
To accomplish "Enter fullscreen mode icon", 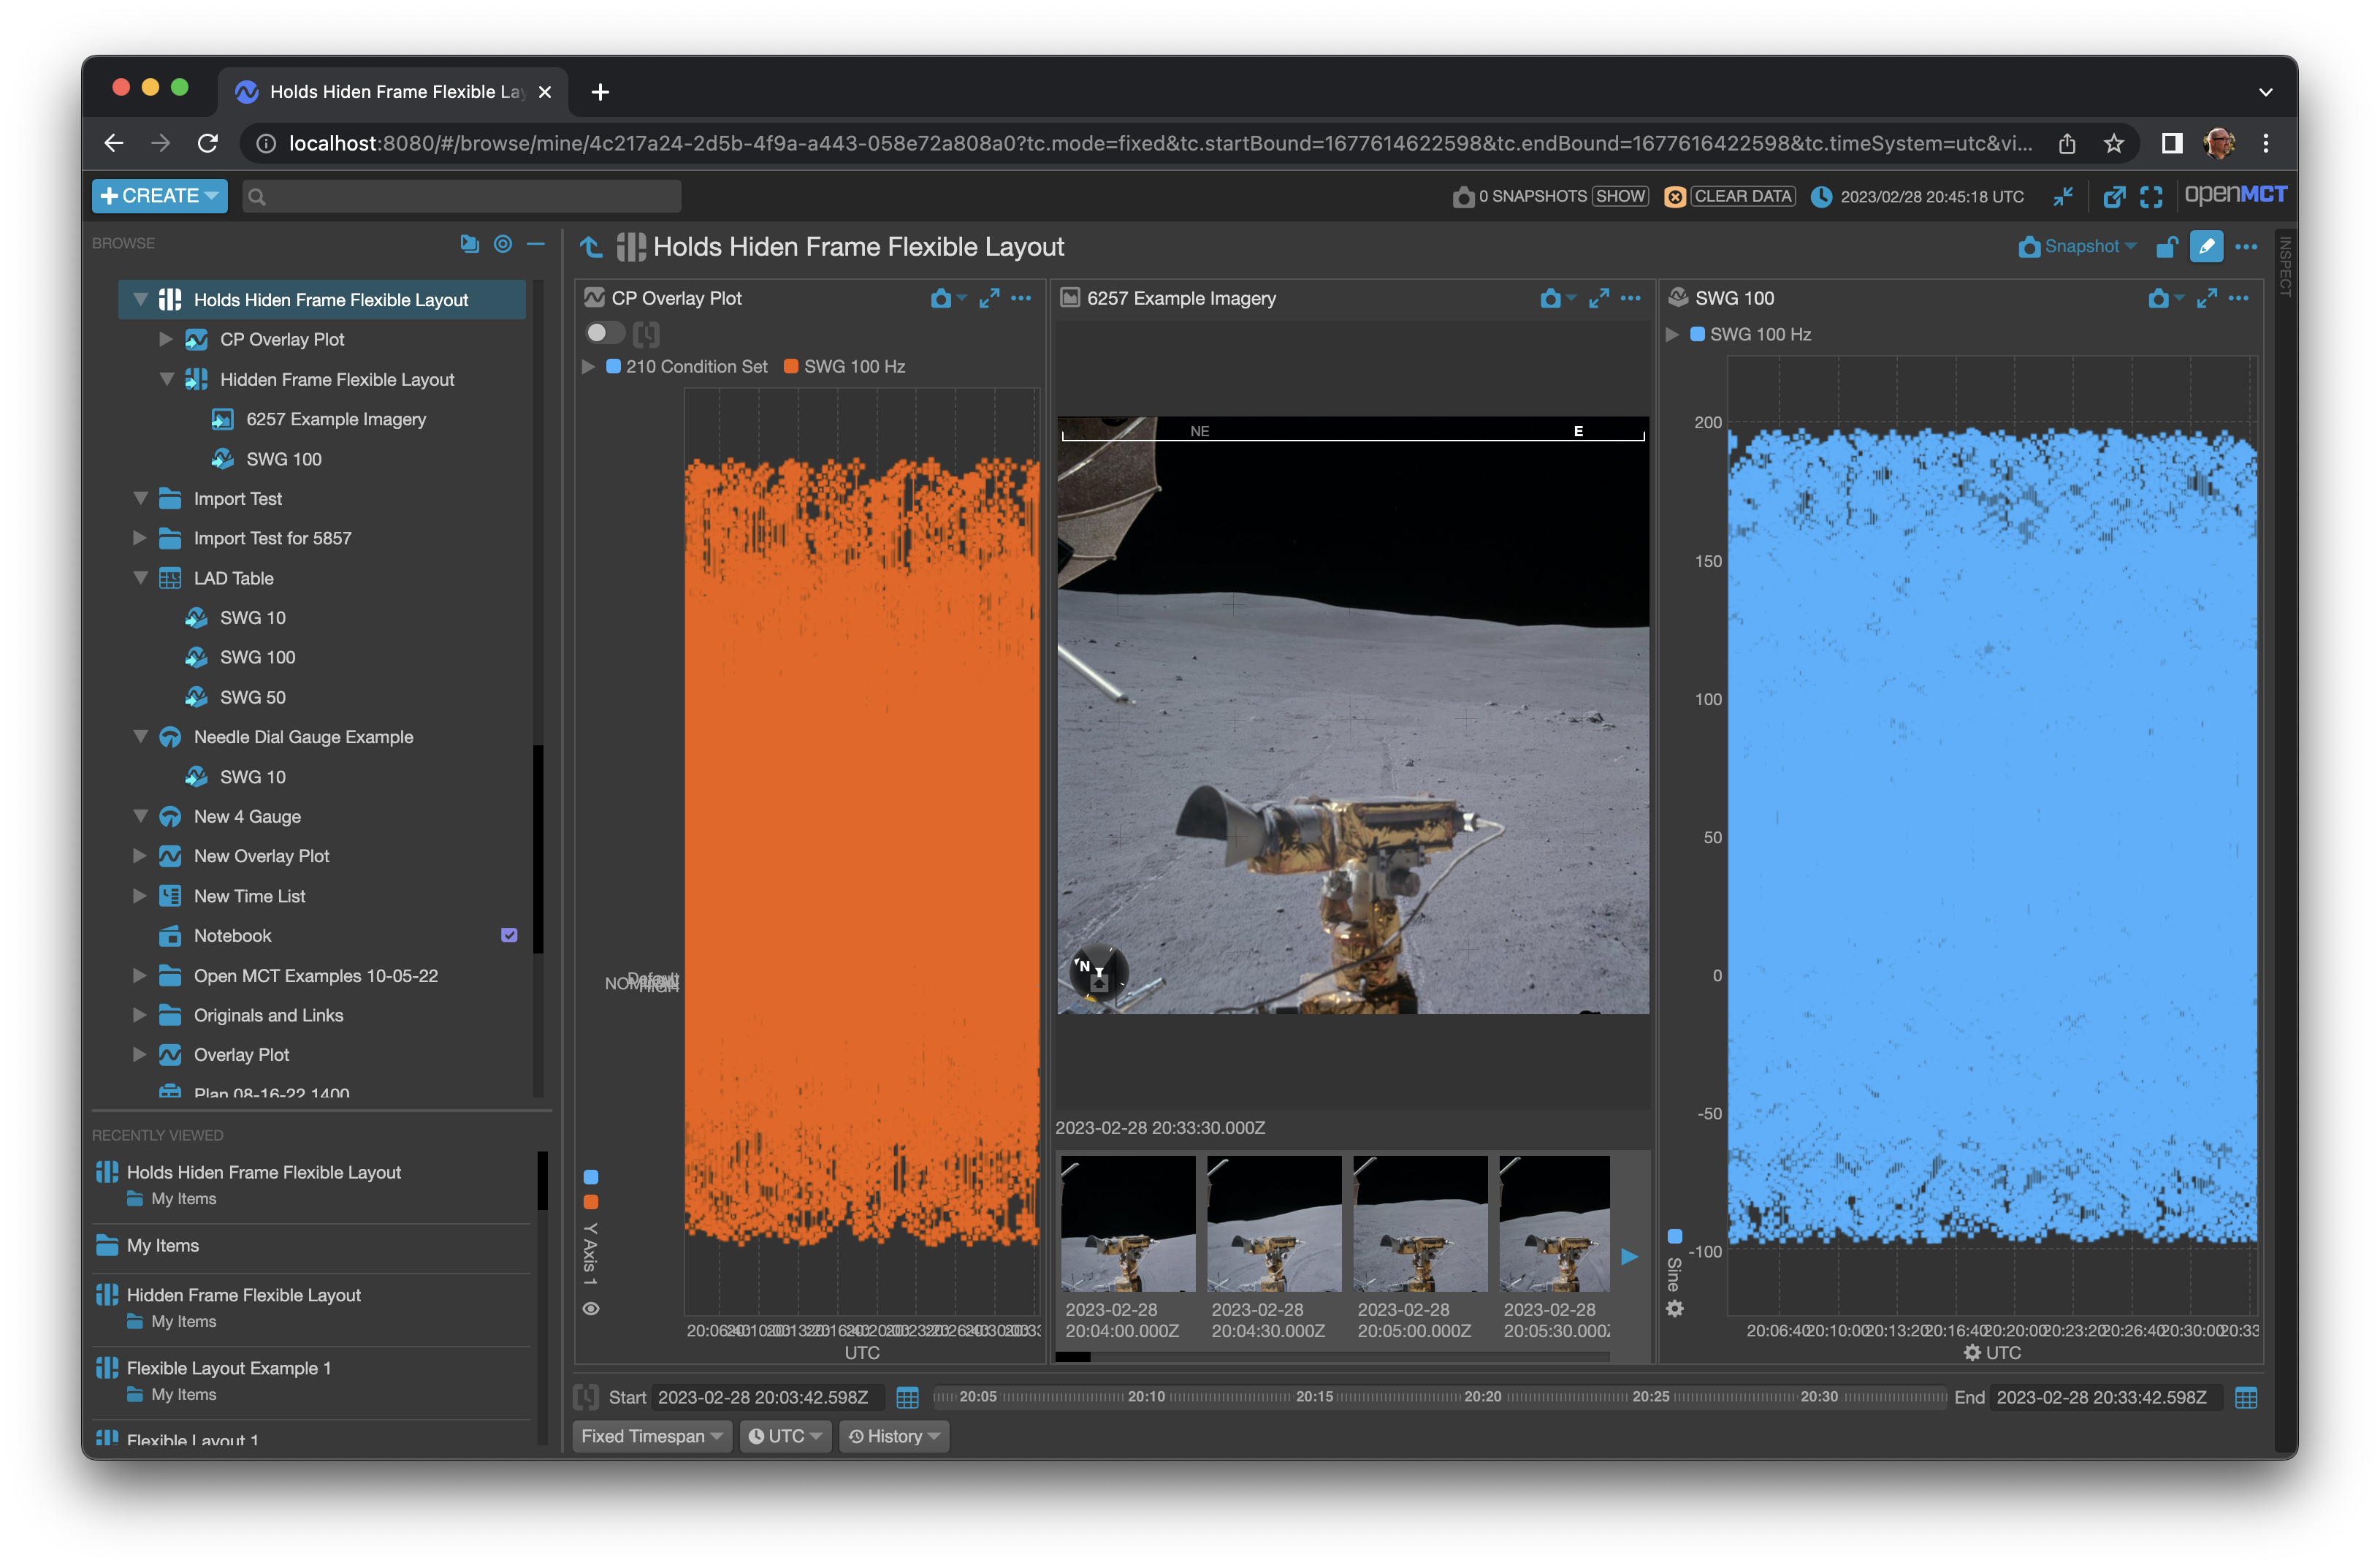I will point(2151,196).
